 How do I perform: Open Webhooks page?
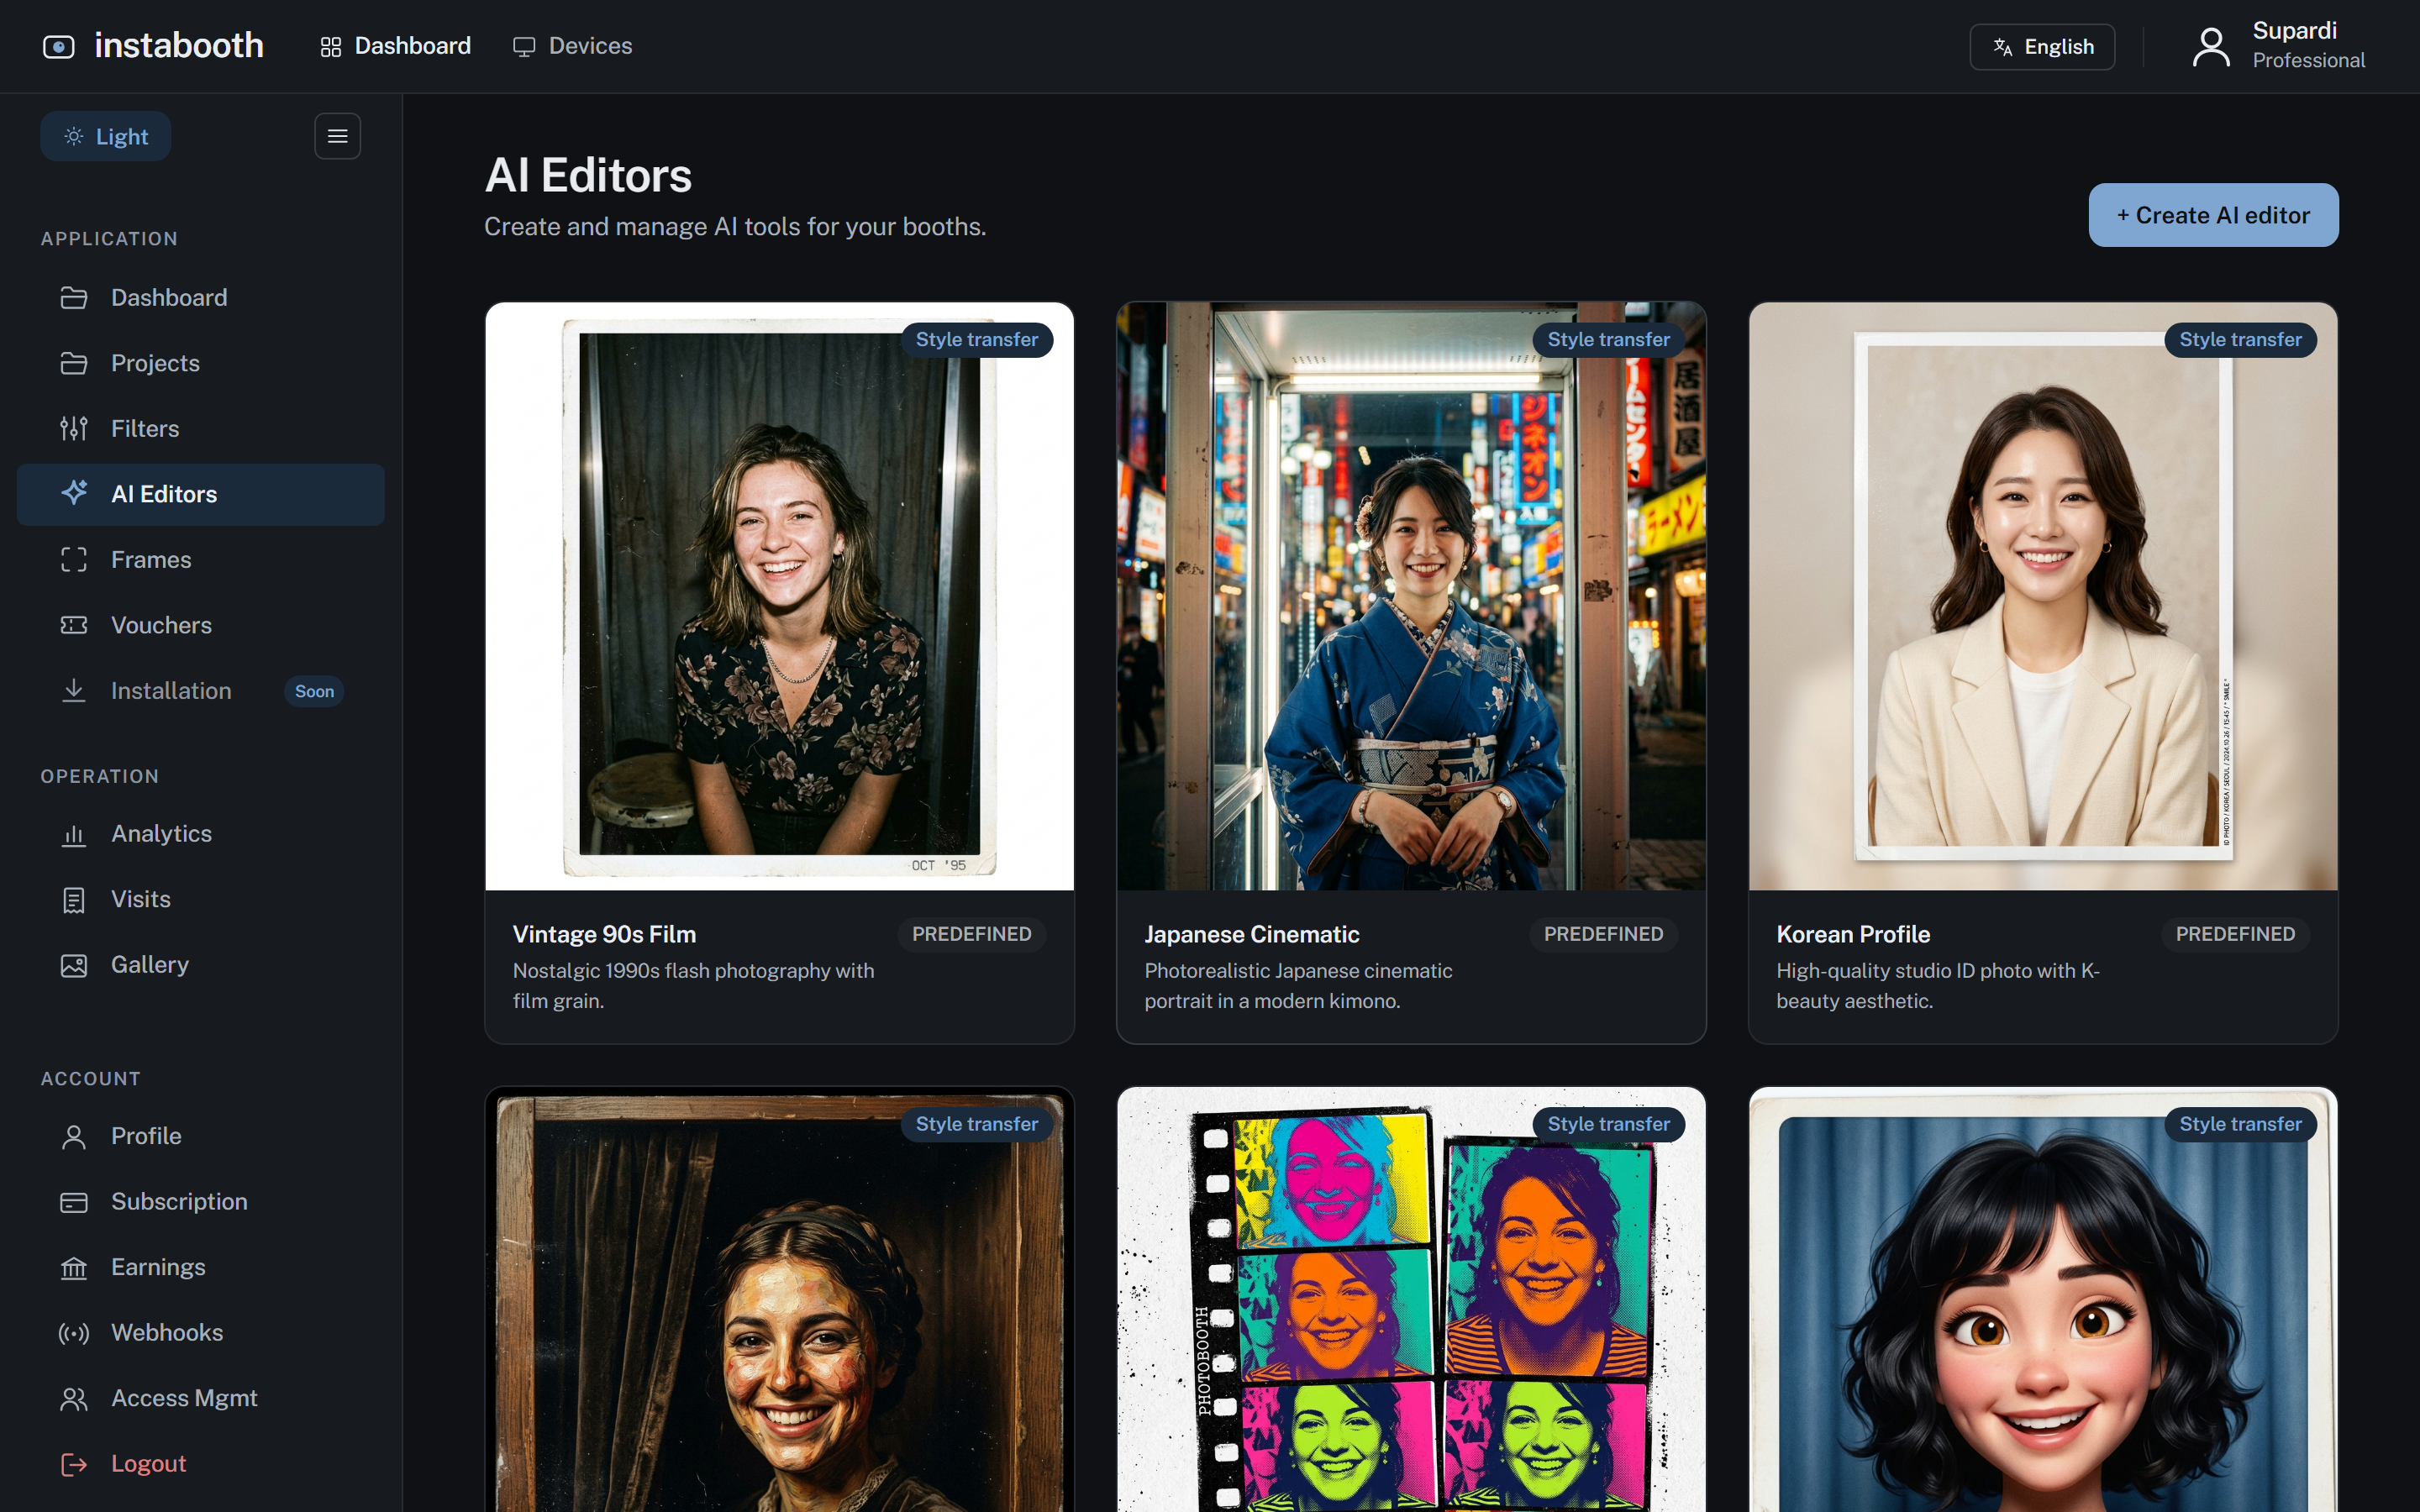[200, 1333]
